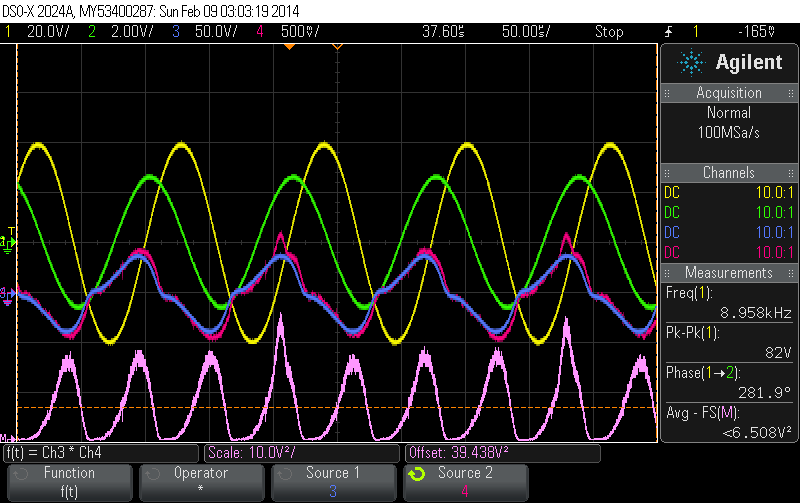This screenshot has width=800, height=503.
Task: Click the yellow channel 1 DC 10.0:1 row
Action: coord(729,192)
